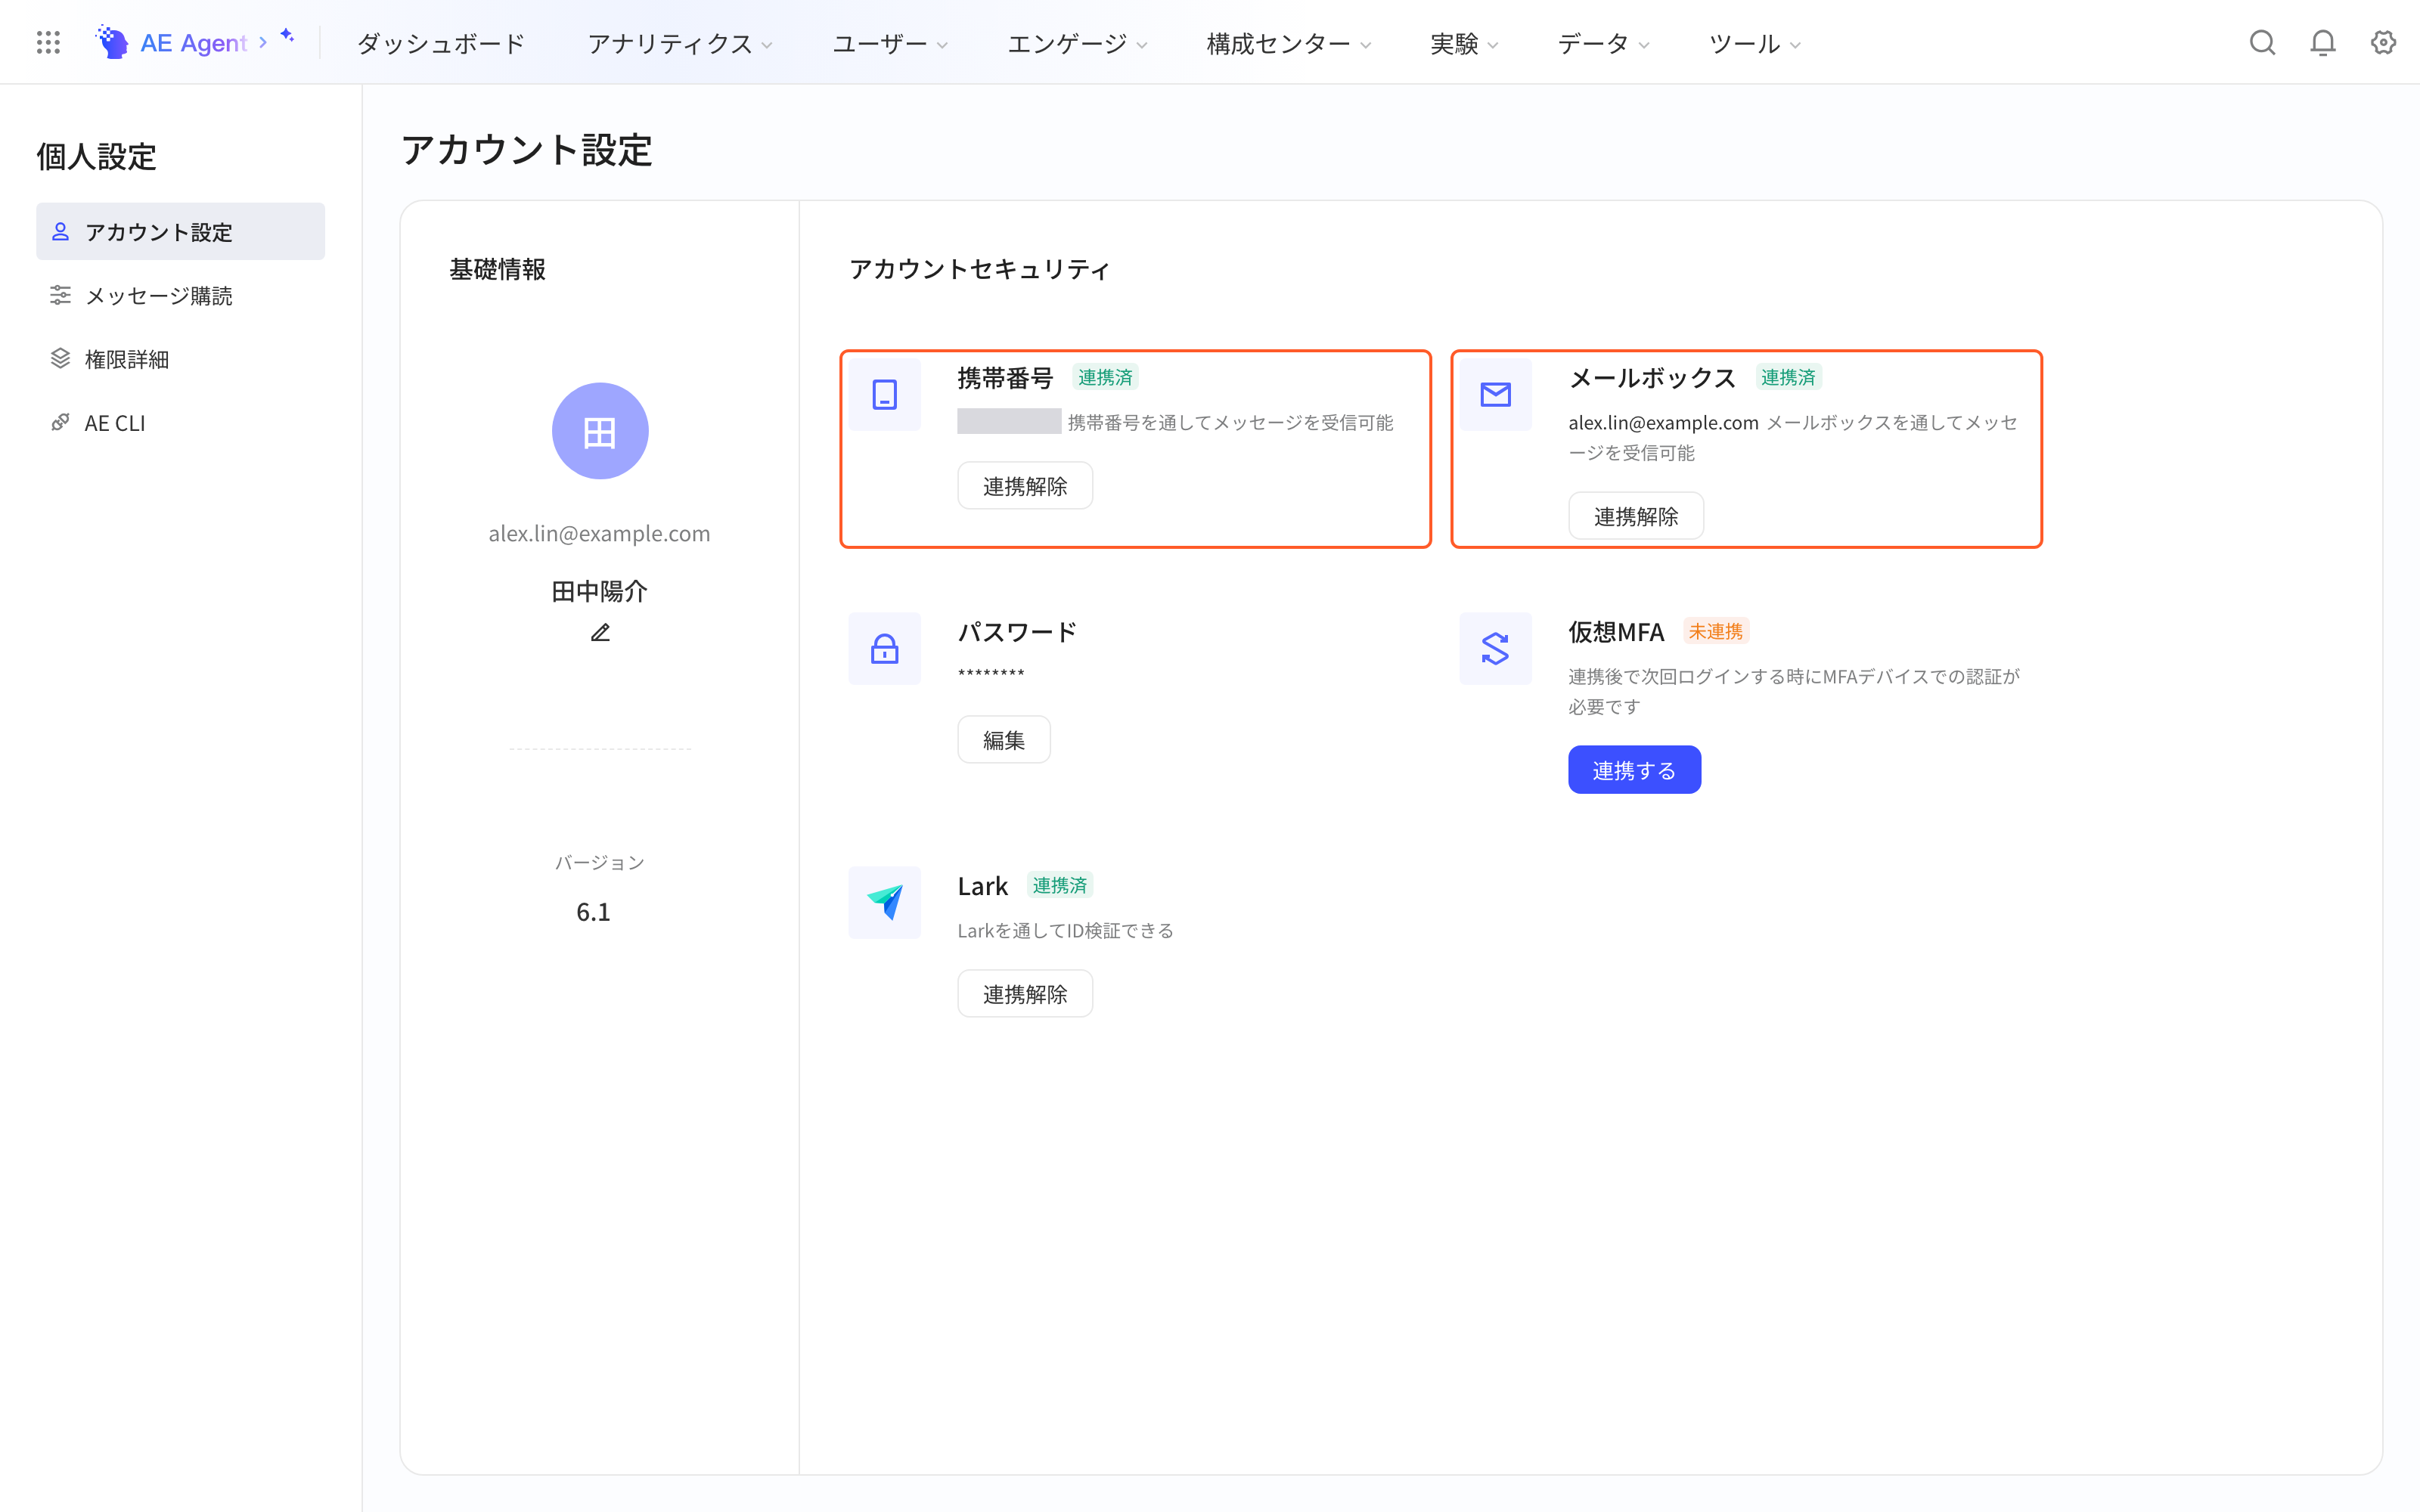Click the AE CLI link icon
Screen dimensions: 2420x1512
tap(60, 422)
